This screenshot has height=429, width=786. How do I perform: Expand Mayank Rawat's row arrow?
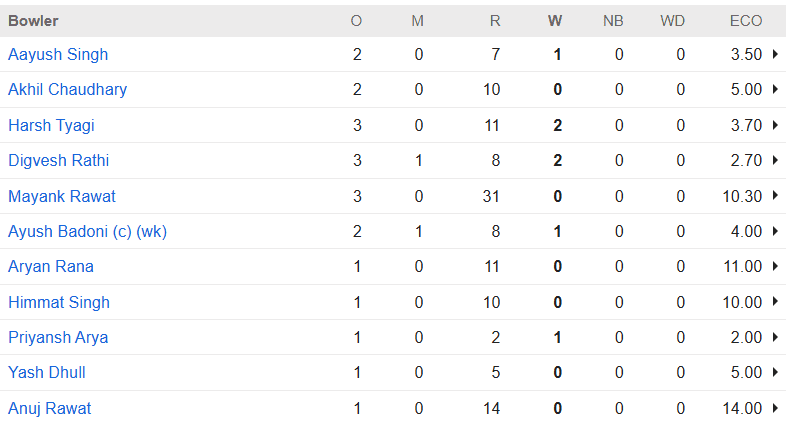(775, 196)
